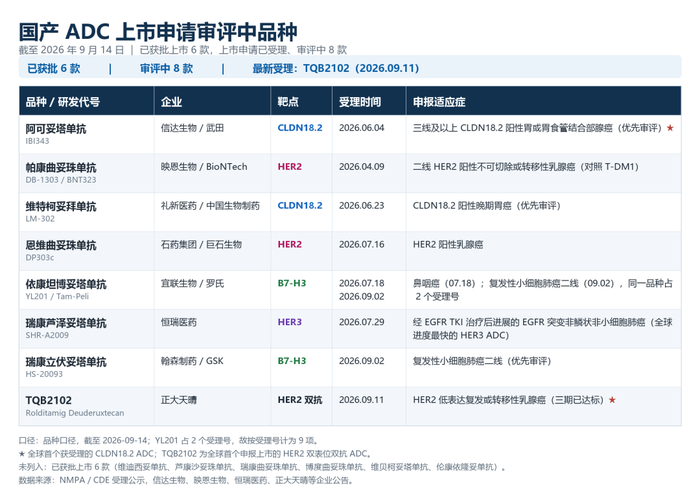
Task: Click the code YL201 / Tam-Peli
Action: pos(57,297)
